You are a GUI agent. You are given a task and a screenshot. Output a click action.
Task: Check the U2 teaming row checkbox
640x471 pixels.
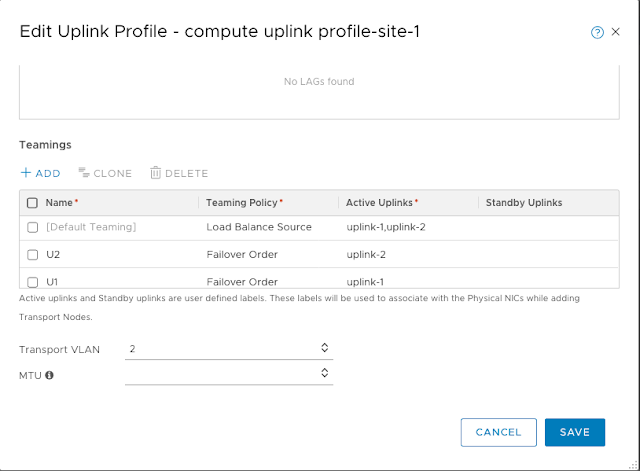pos(32,254)
